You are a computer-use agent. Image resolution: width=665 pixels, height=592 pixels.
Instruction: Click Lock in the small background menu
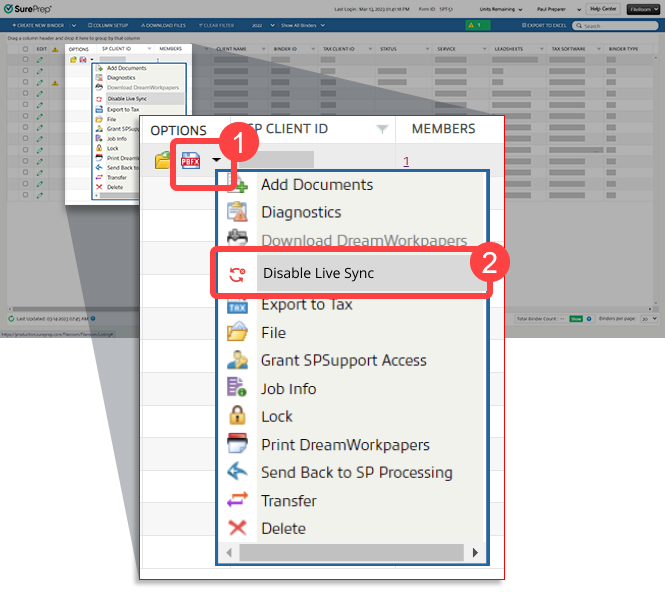[x=113, y=148]
